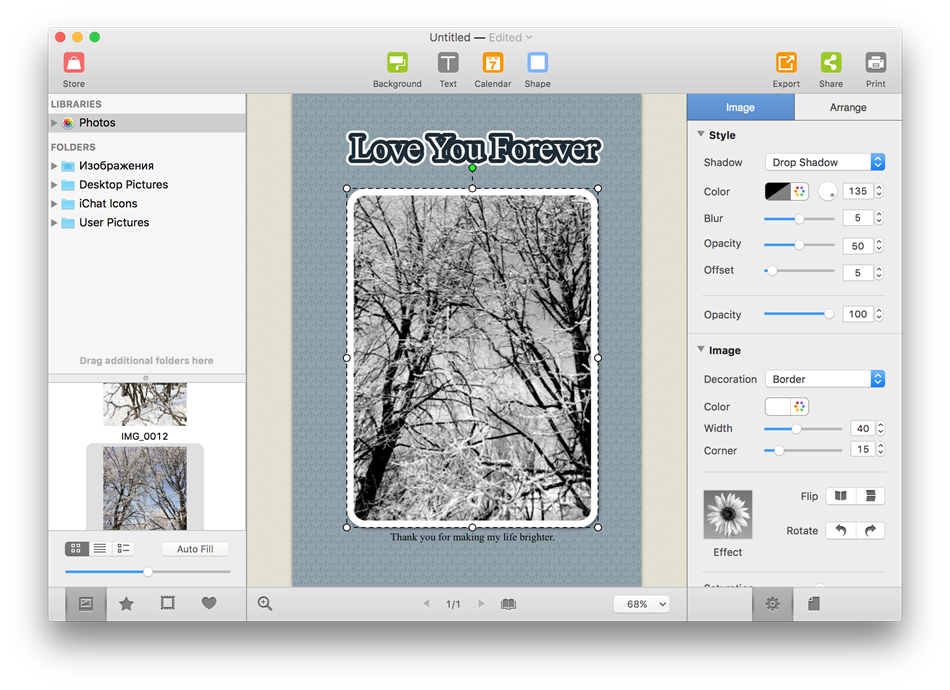Open the Edited title dropdown chevron
The image size is (950, 690).
(x=529, y=37)
